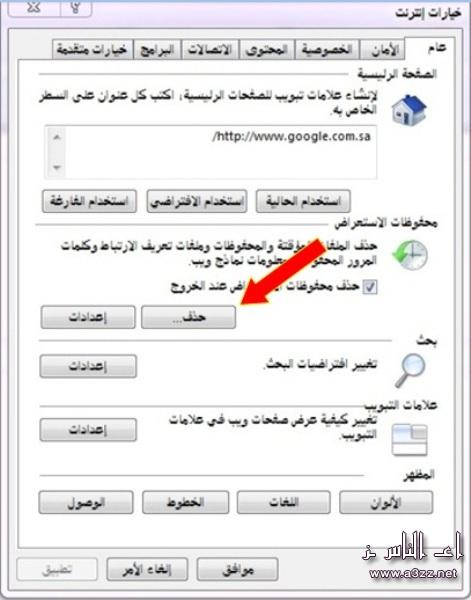
Task: Click the search magnifying glass icon
Action: click(410, 370)
